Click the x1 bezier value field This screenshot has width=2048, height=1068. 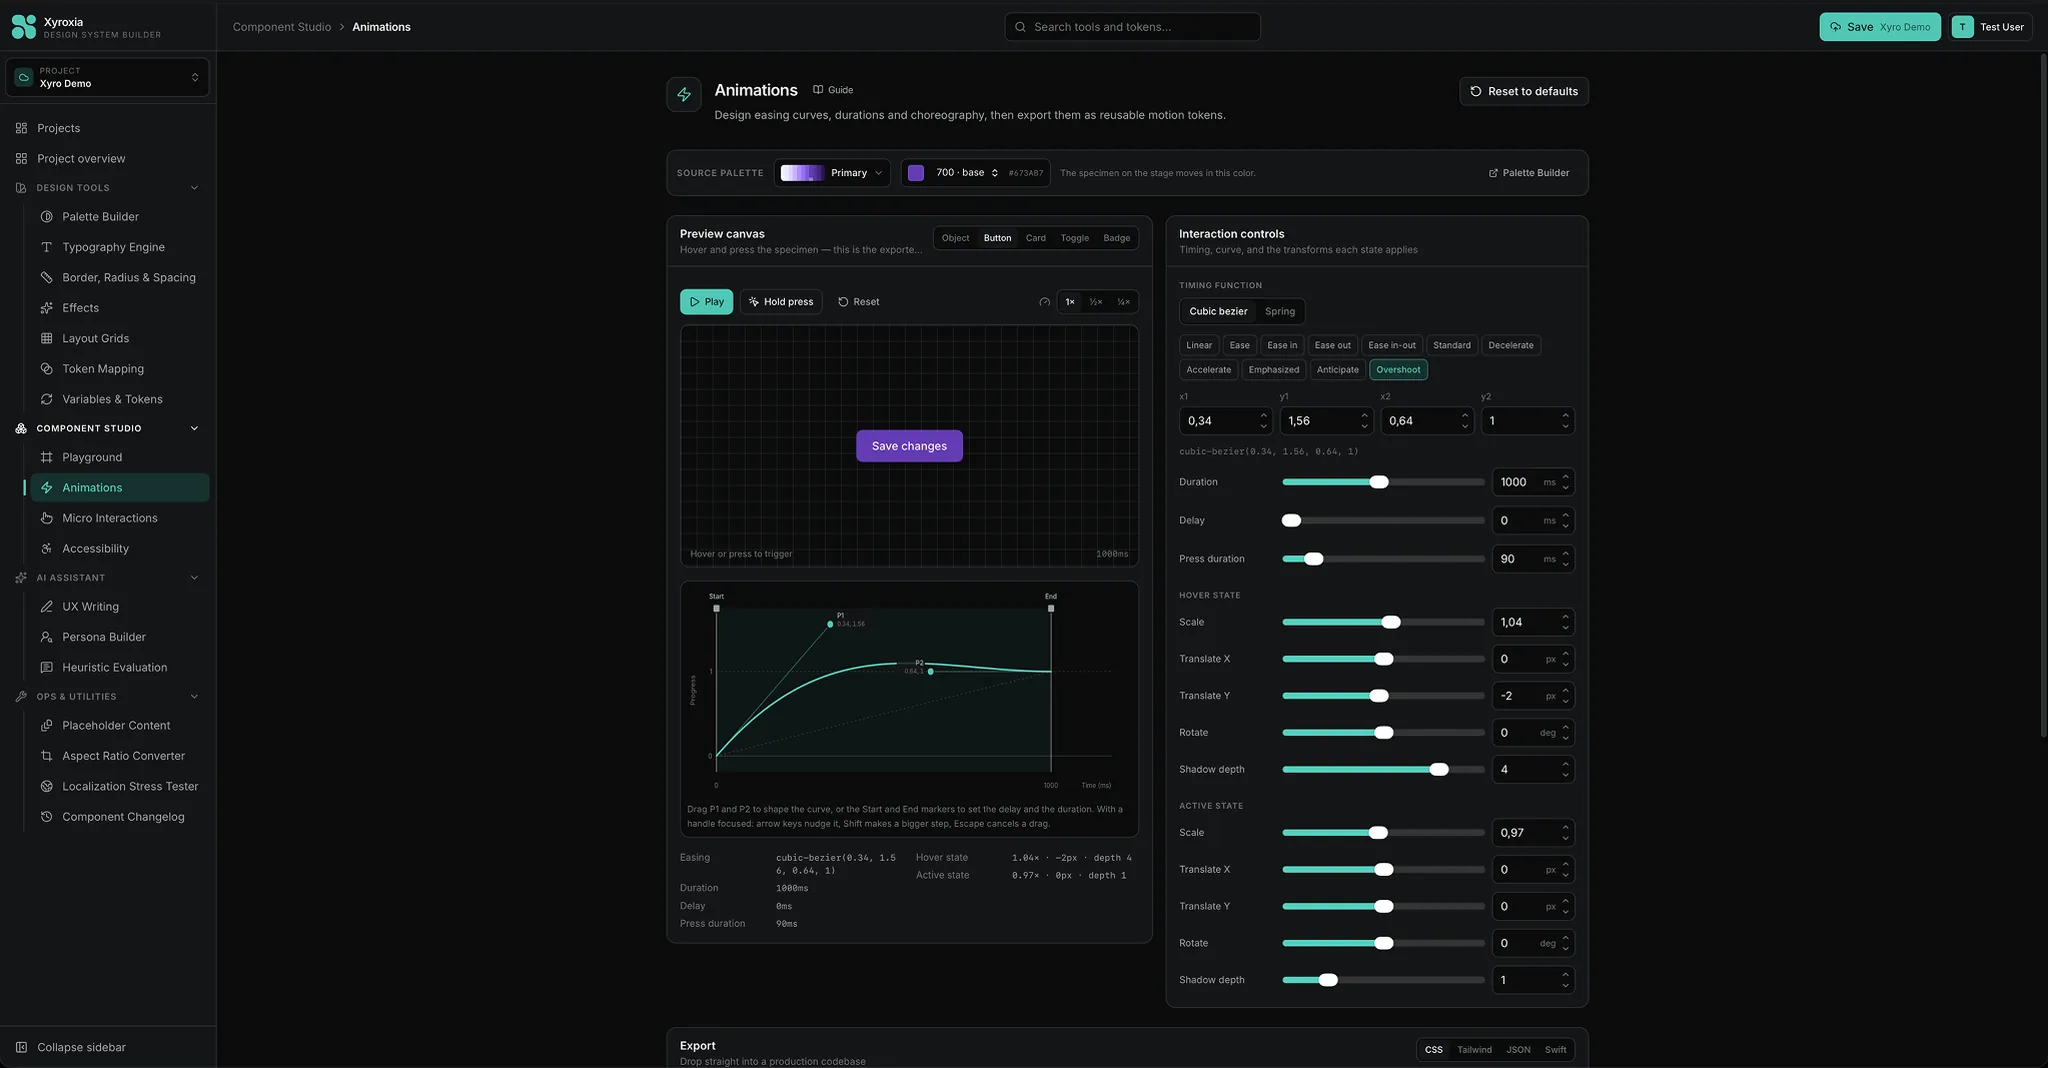click(x=1225, y=421)
